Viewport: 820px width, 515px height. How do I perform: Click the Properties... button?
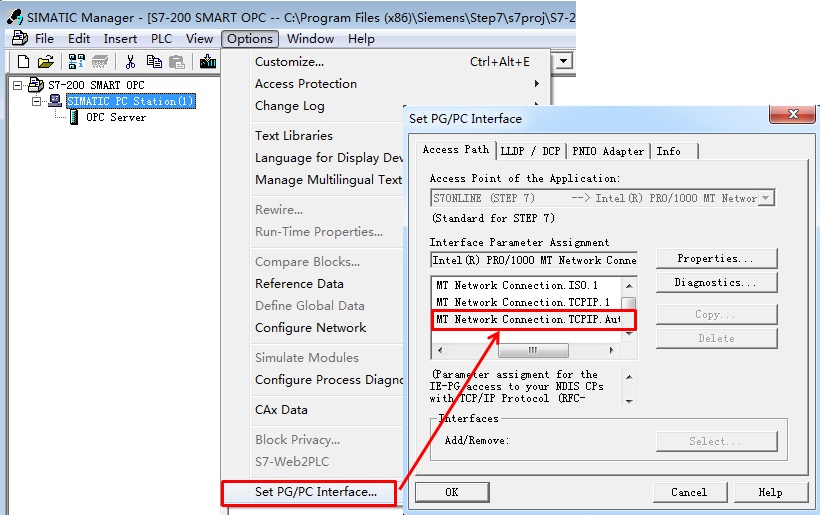716,258
